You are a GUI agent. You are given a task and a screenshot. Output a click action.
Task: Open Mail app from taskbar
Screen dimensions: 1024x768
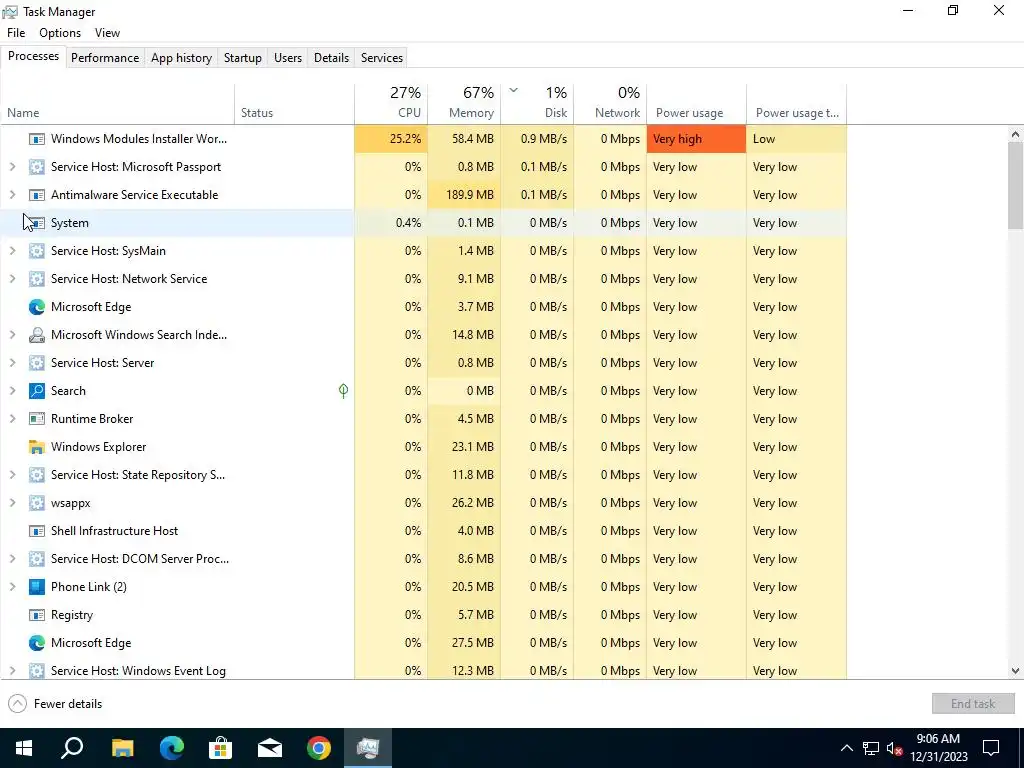pos(269,748)
